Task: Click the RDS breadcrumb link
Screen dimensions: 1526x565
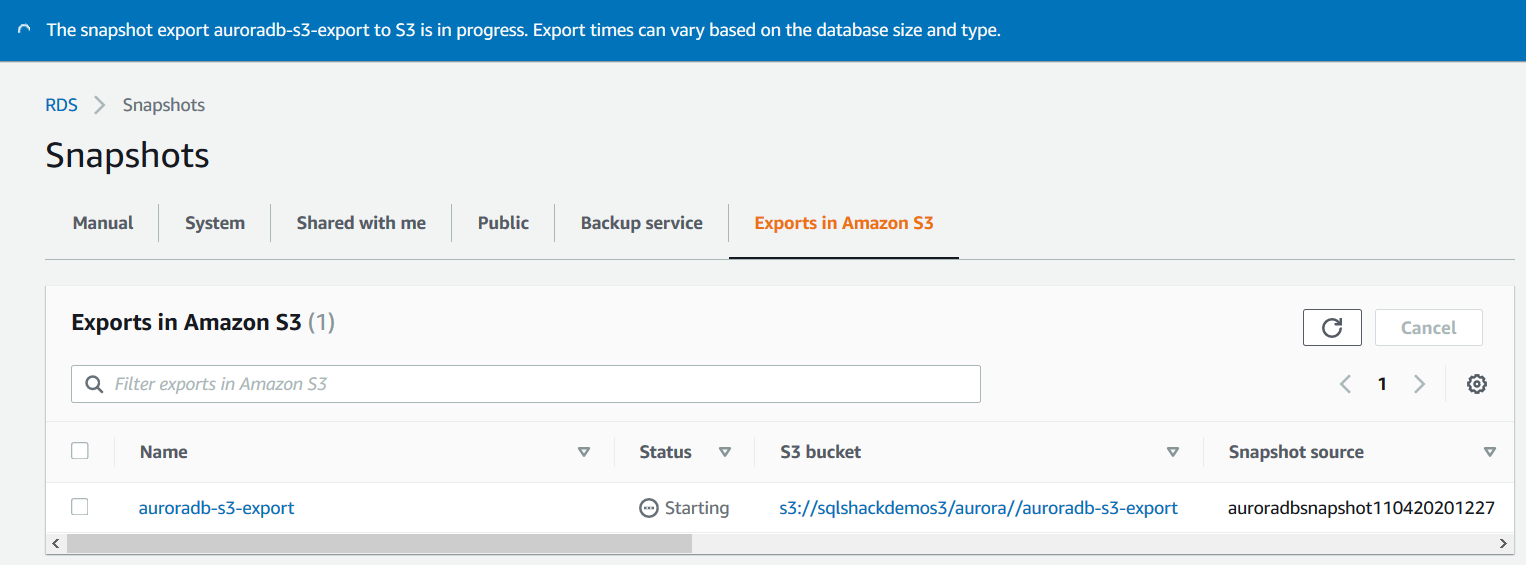Action: (61, 105)
